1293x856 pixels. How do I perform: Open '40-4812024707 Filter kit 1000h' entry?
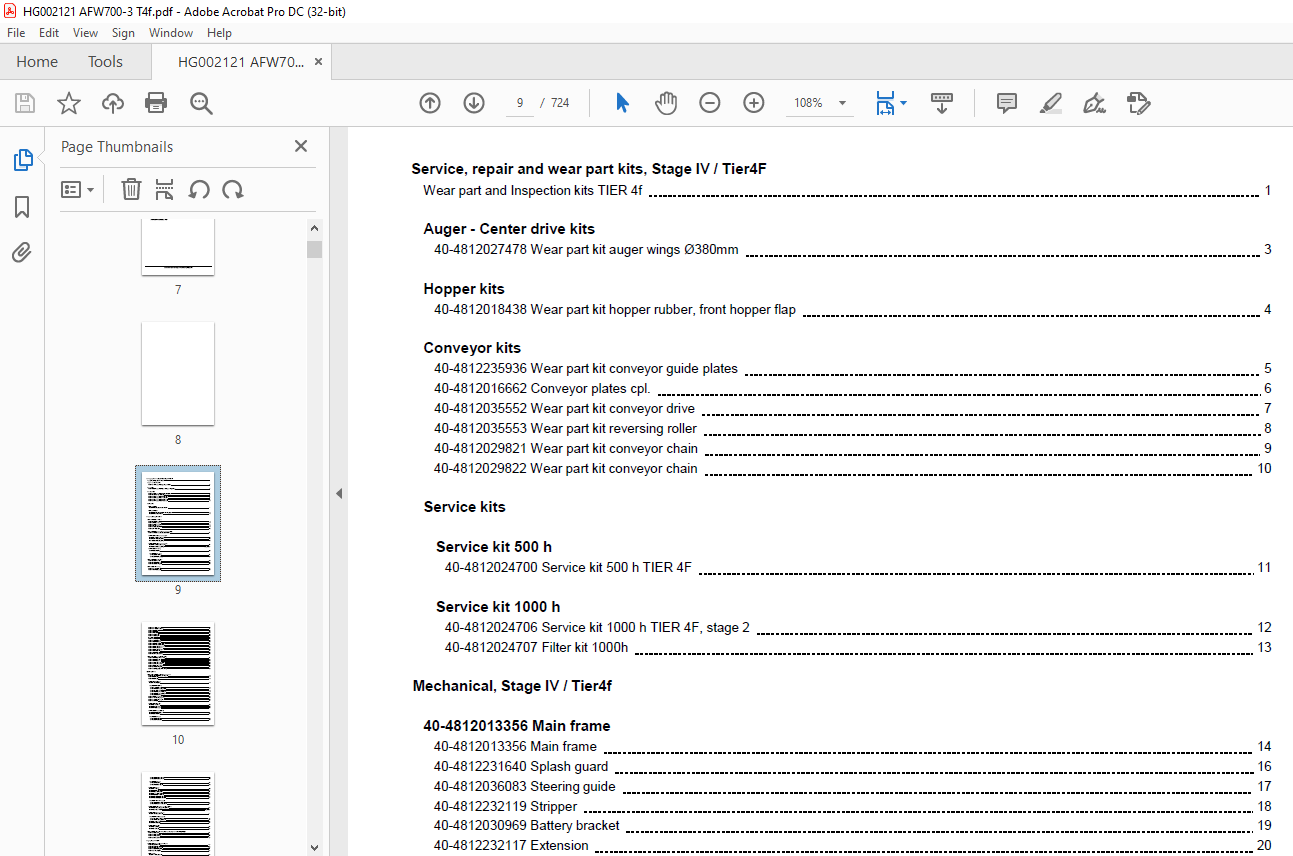[537, 648]
